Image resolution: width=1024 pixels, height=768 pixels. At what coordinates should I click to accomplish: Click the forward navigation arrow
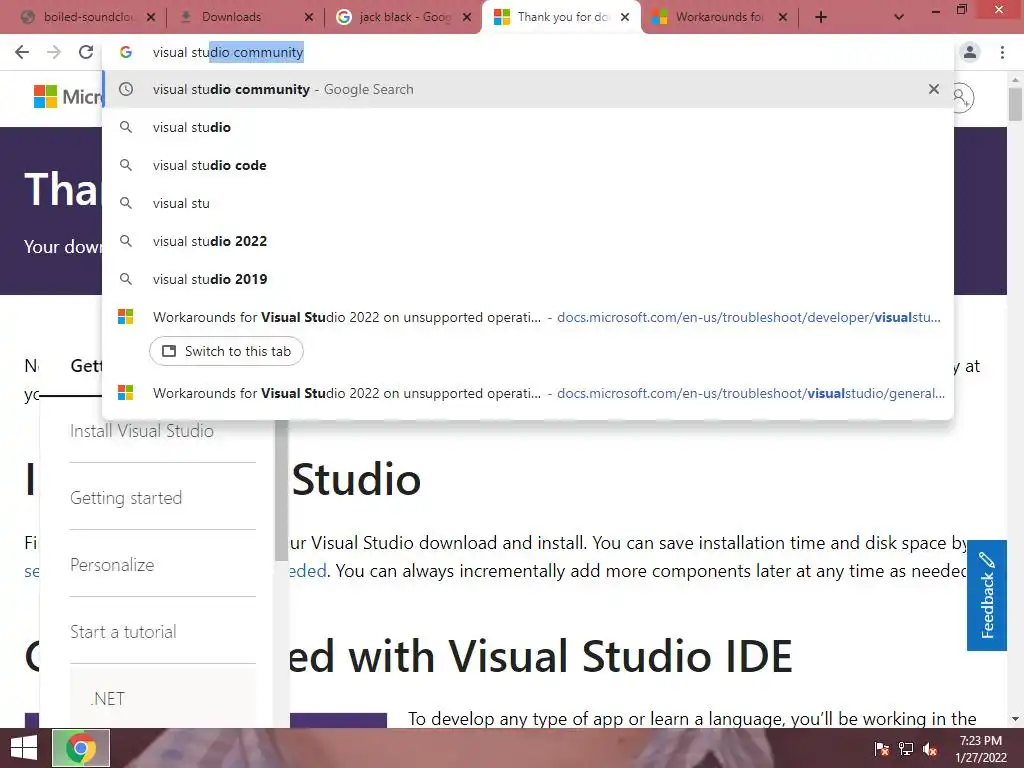coord(54,52)
